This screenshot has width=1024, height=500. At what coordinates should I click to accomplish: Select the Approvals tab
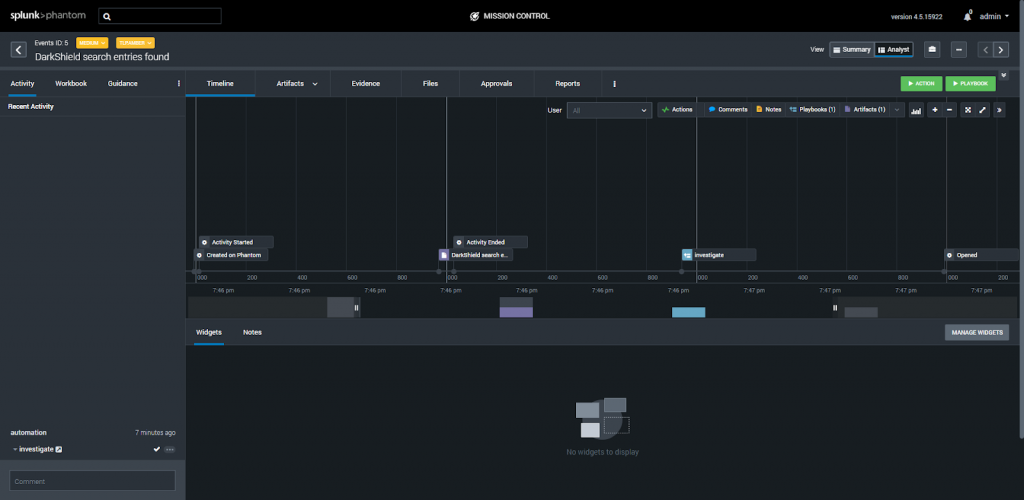click(496, 84)
